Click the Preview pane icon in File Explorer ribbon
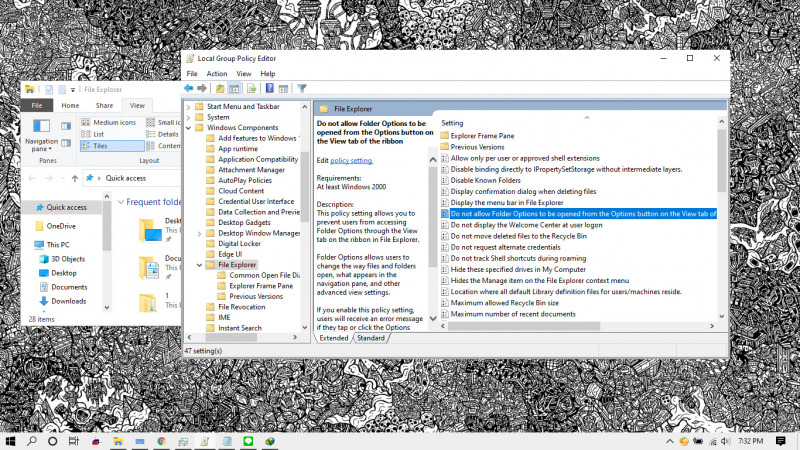This screenshot has height=450, width=800. 66,126
